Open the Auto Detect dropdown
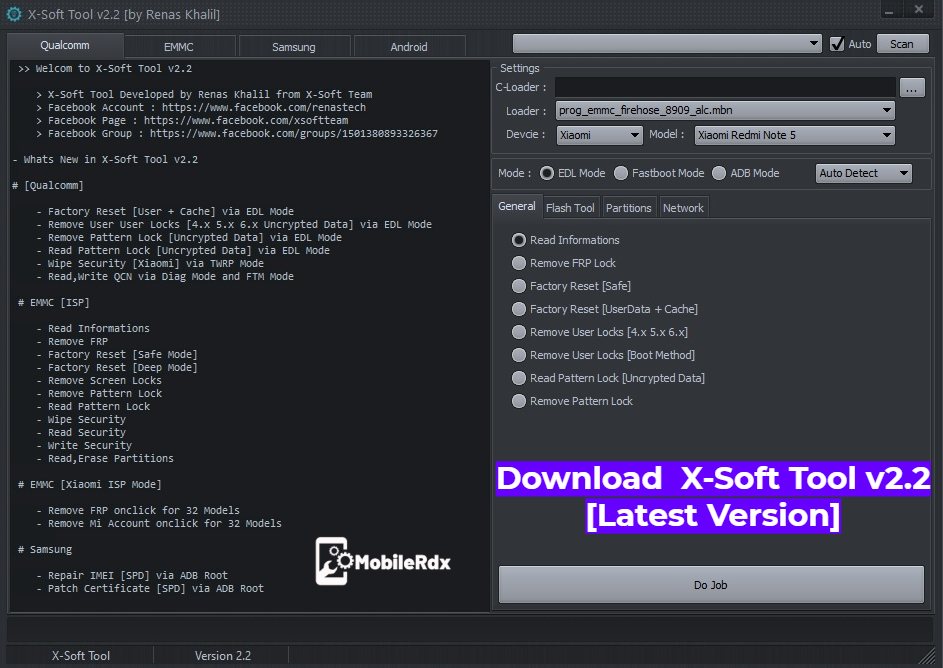 pyautogui.click(x=863, y=173)
